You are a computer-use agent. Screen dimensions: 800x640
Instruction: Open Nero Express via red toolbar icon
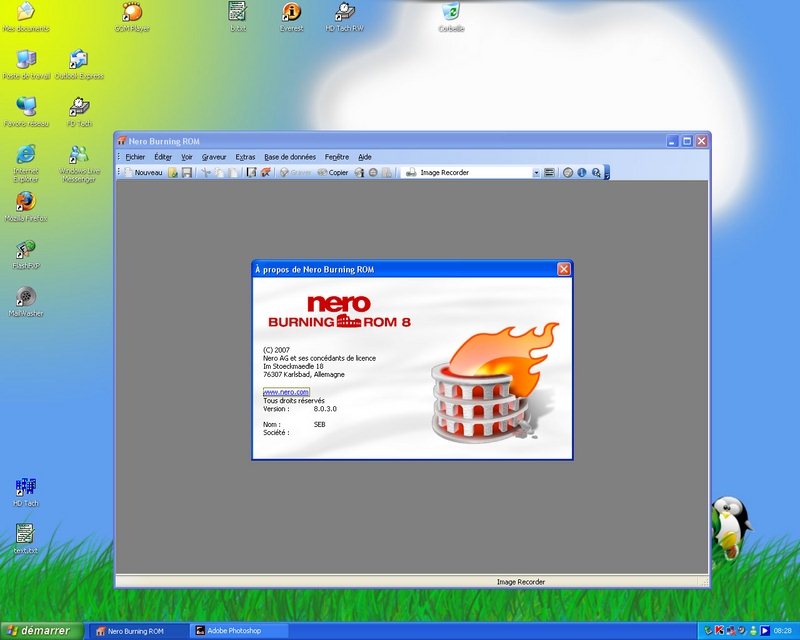265,173
